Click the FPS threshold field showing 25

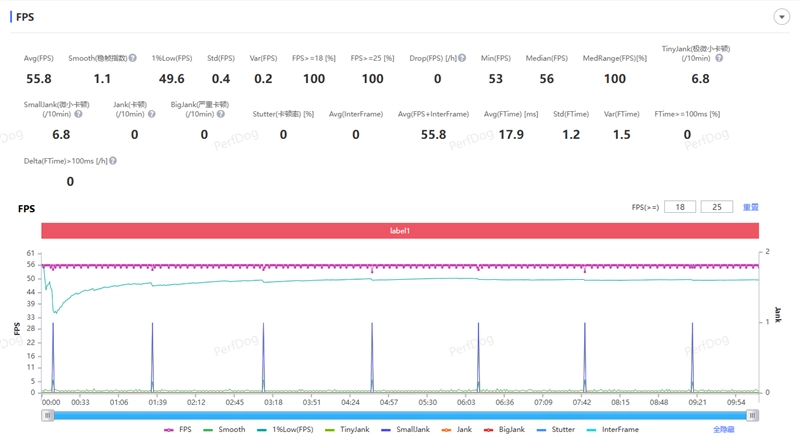pyautogui.click(x=716, y=207)
